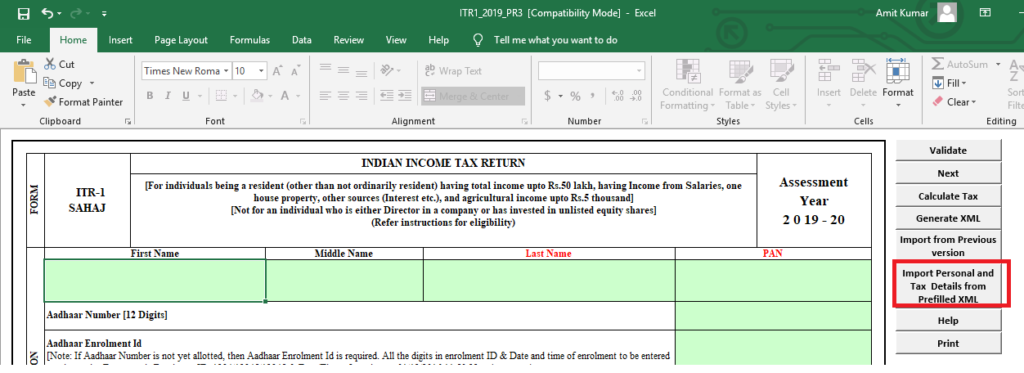Image resolution: width=1024 pixels, height=373 pixels.
Task: Select Middle Align icon
Action: tap(343, 71)
